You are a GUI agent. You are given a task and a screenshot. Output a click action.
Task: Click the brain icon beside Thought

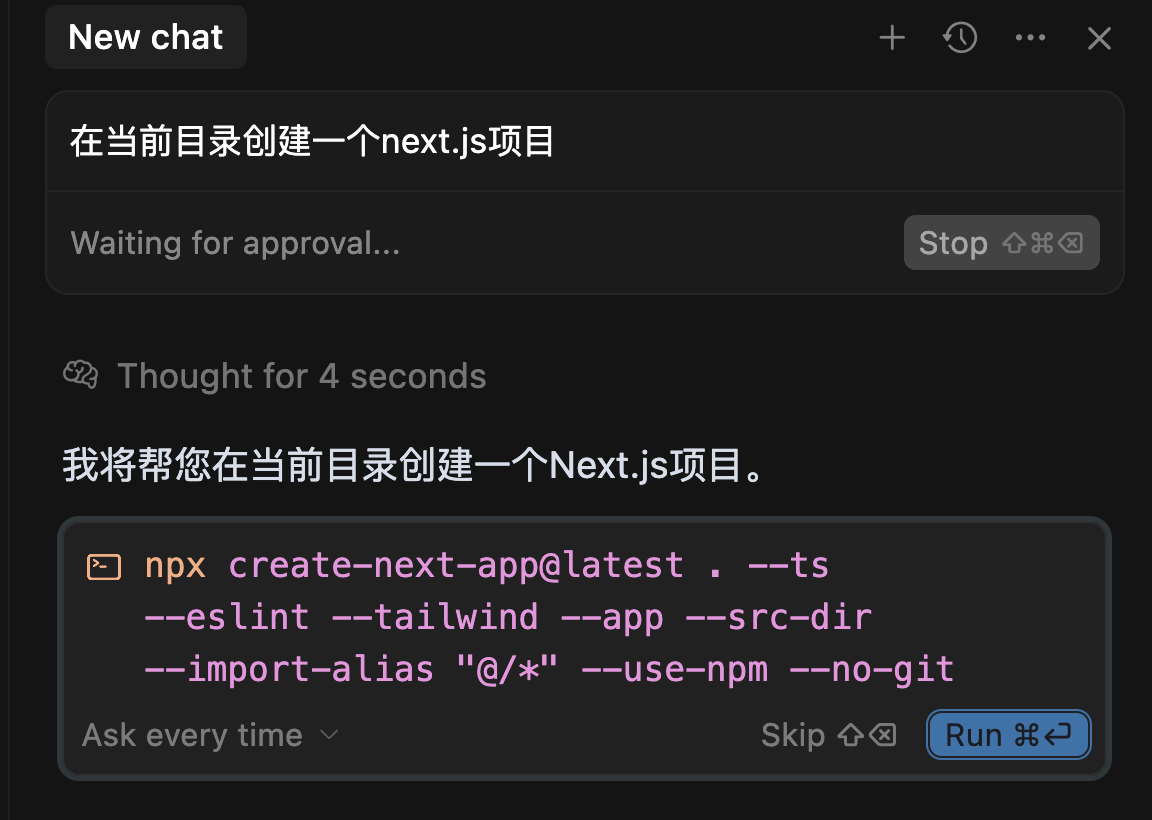click(x=80, y=375)
